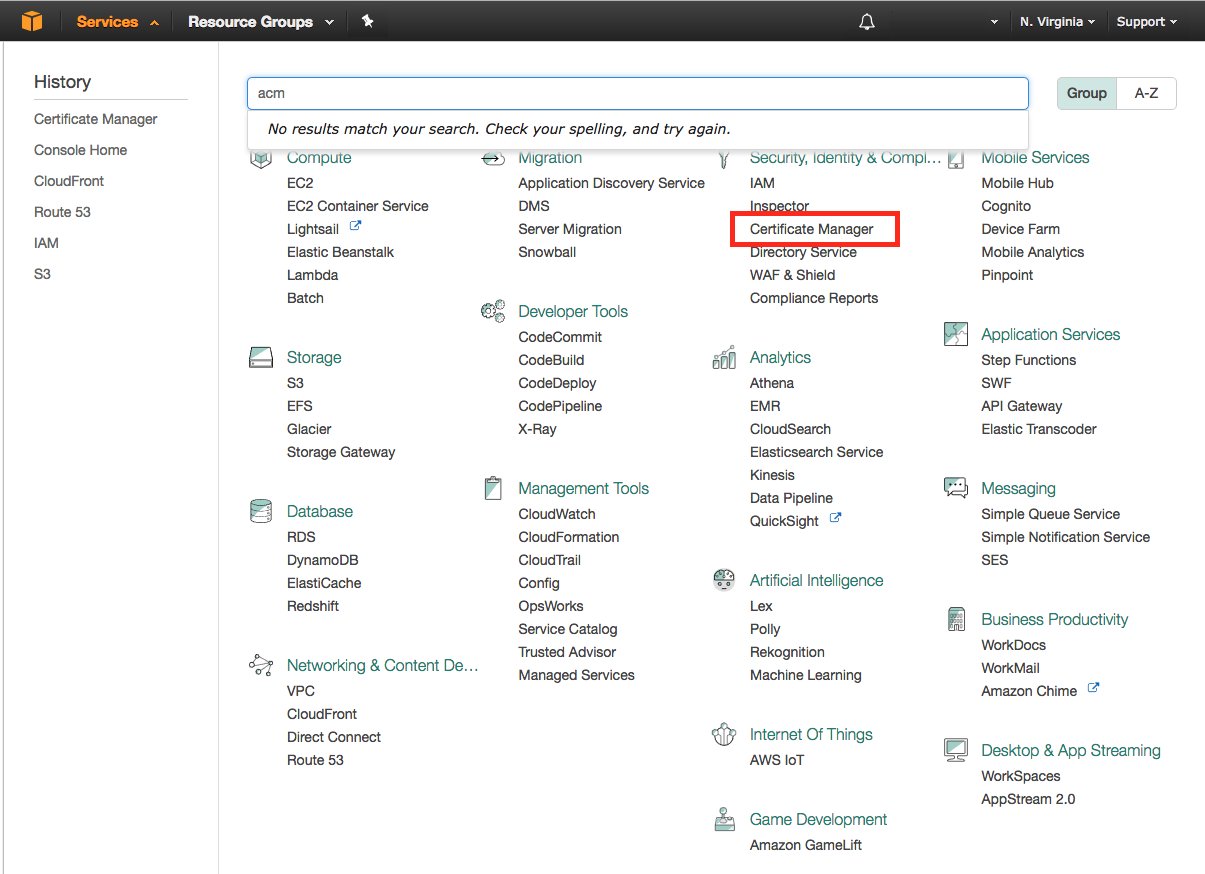Click the Storage category icon
Viewport: 1205px width, 874px height.
point(261,357)
